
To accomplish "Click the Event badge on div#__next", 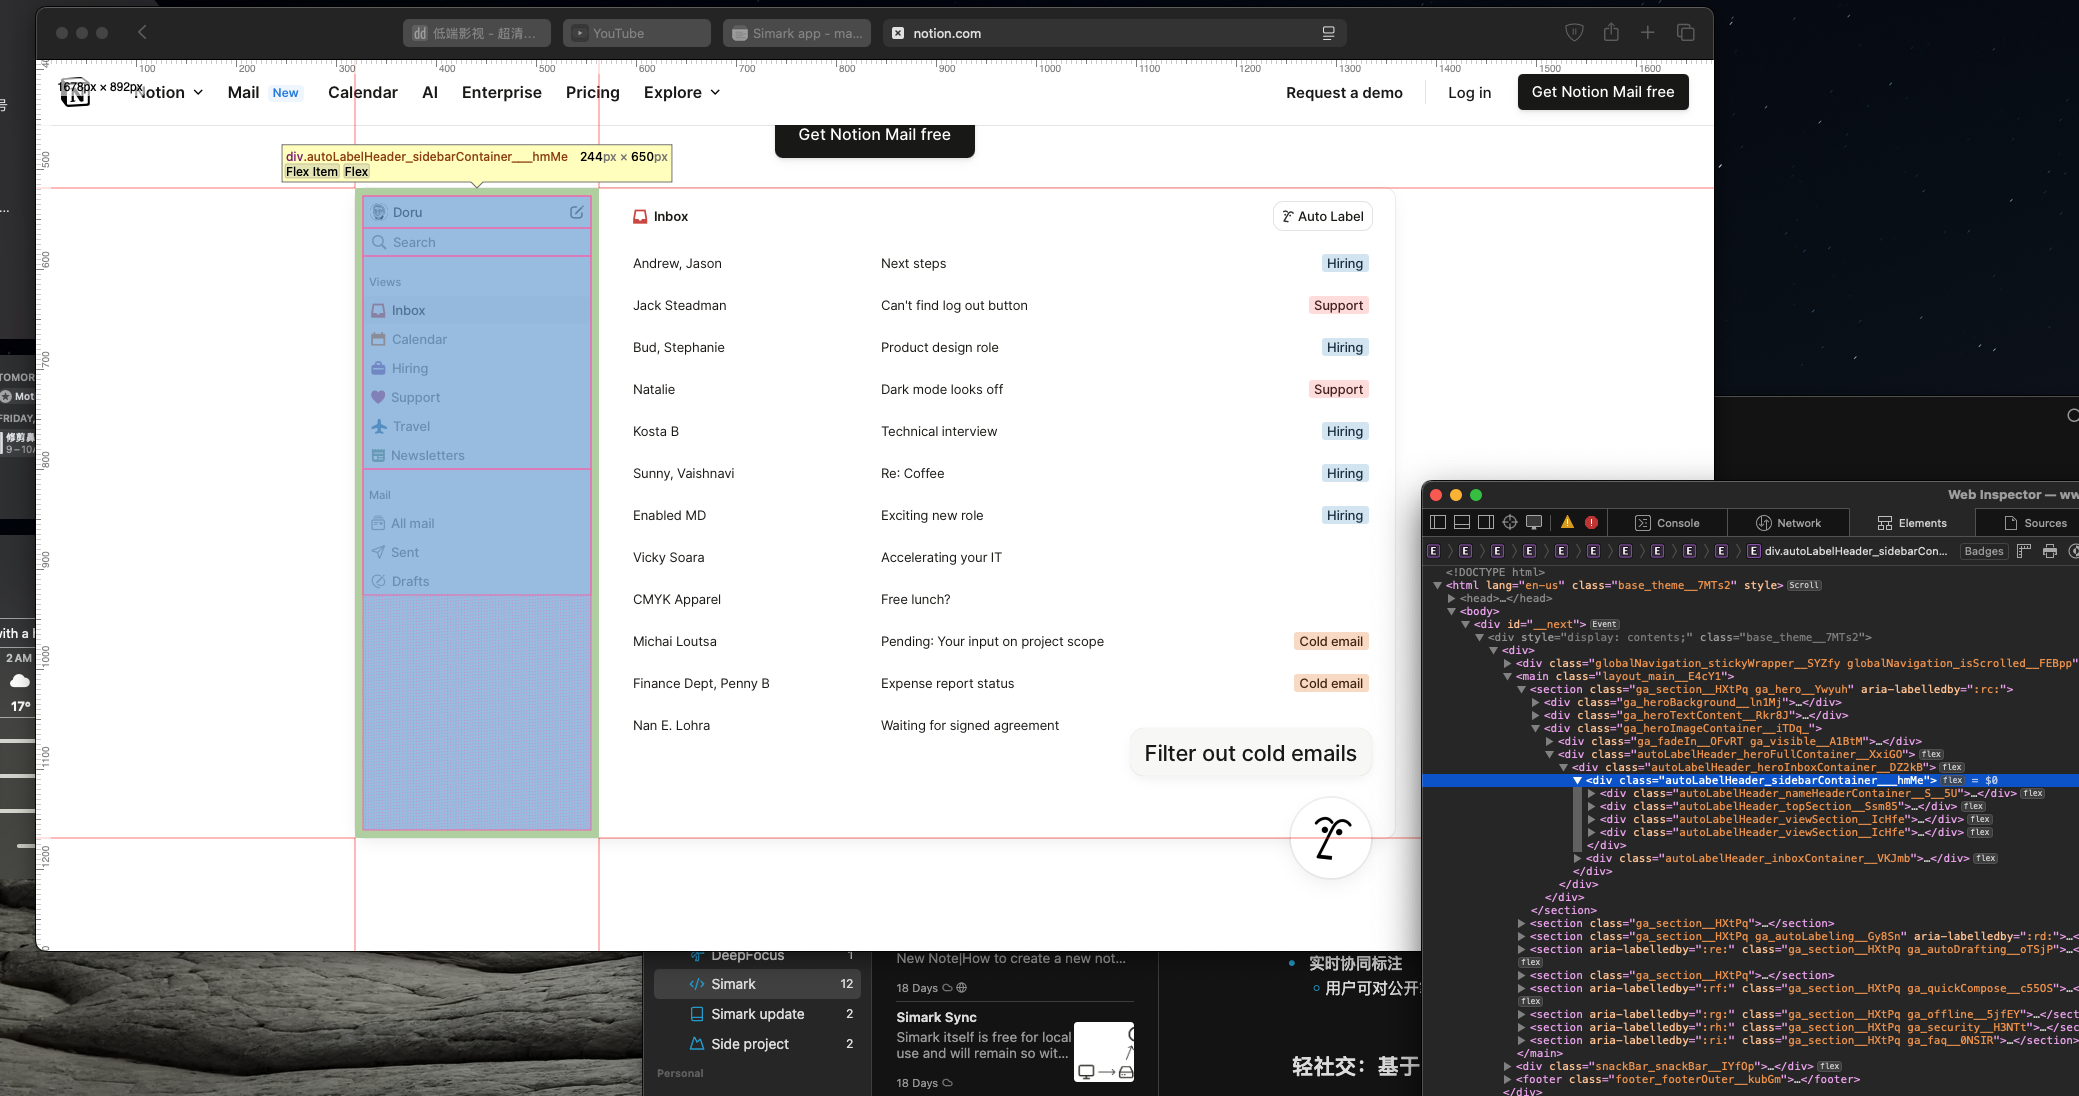I will (x=1604, y=624).
